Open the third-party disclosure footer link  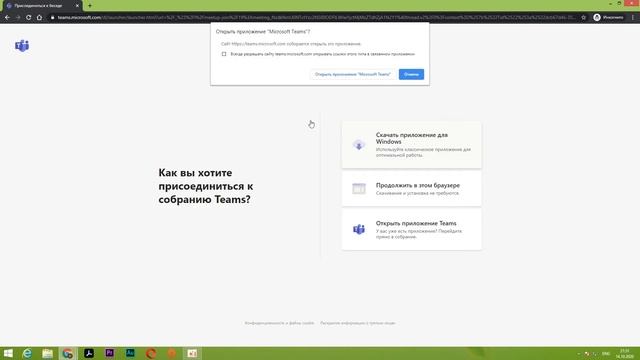pyautogui.click(x=358, y=323)
